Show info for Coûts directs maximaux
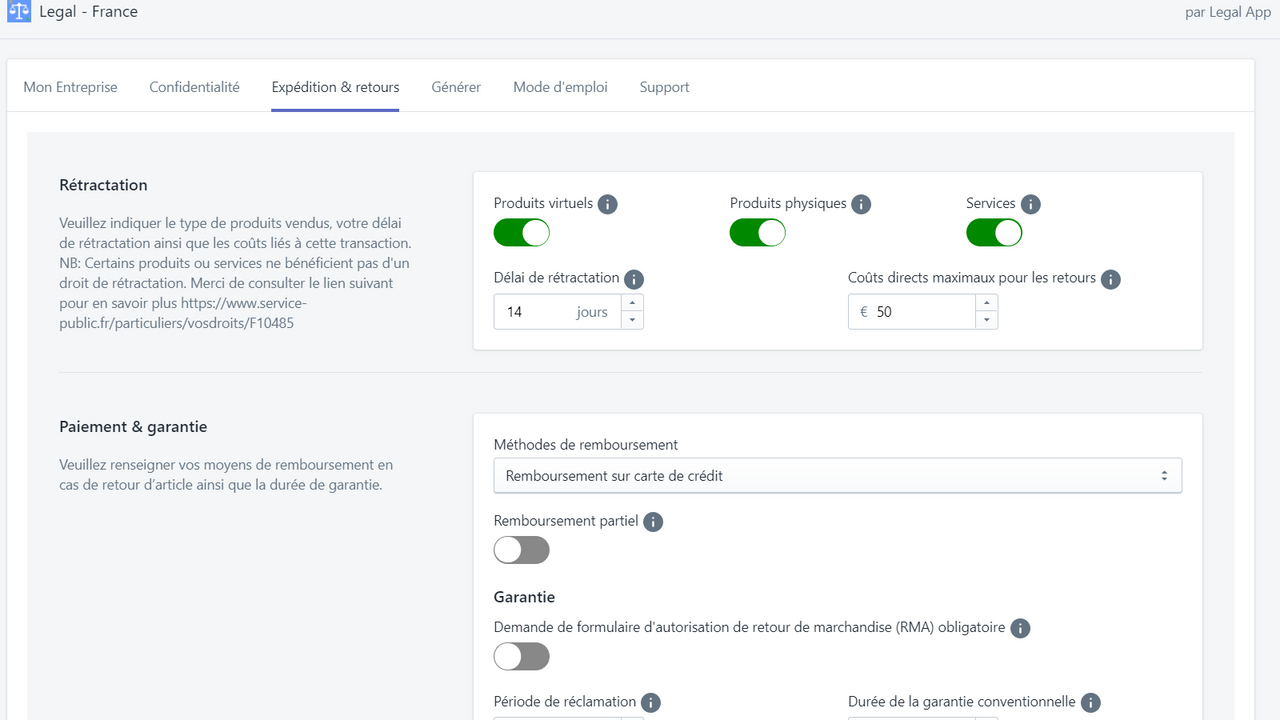The width and height of the screenshot is (1280, 720). pyautogui.click(x=1111, y=279)
